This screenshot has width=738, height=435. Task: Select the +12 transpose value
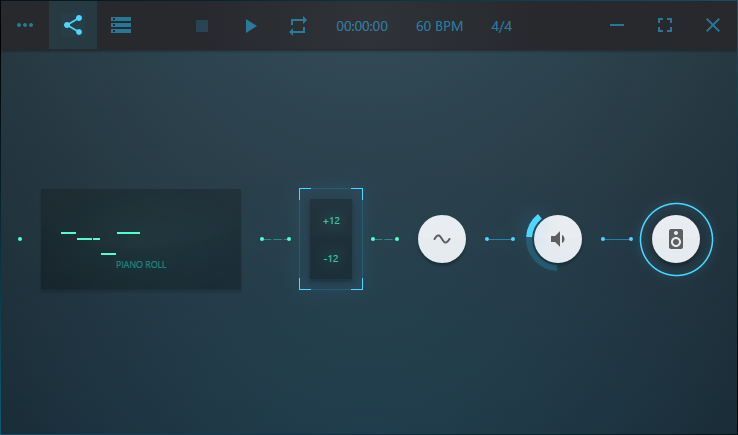coord(331,221)
